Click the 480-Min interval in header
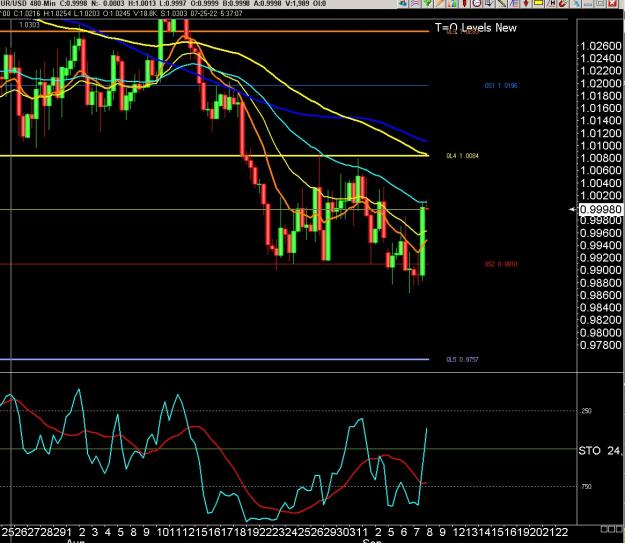 (41, 4)
